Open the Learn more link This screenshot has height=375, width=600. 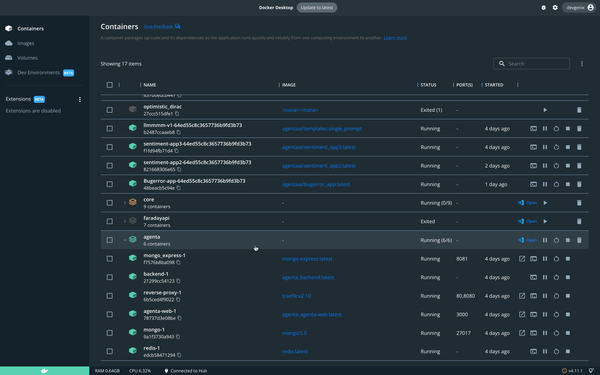point(395,38)
